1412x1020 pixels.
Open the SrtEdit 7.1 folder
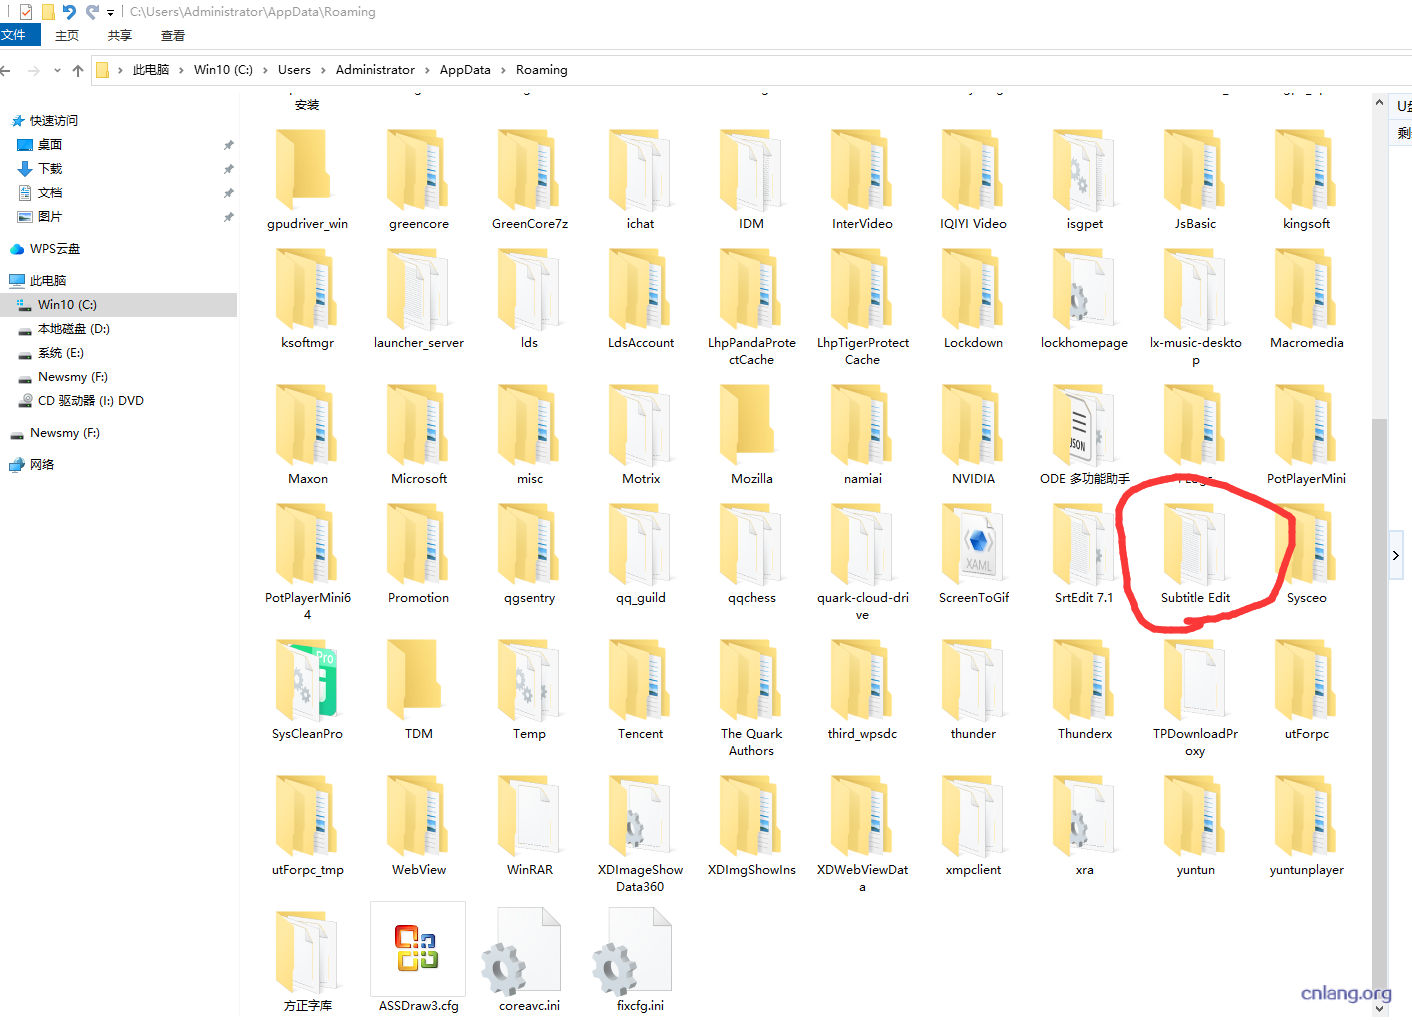click(1084, 554)
